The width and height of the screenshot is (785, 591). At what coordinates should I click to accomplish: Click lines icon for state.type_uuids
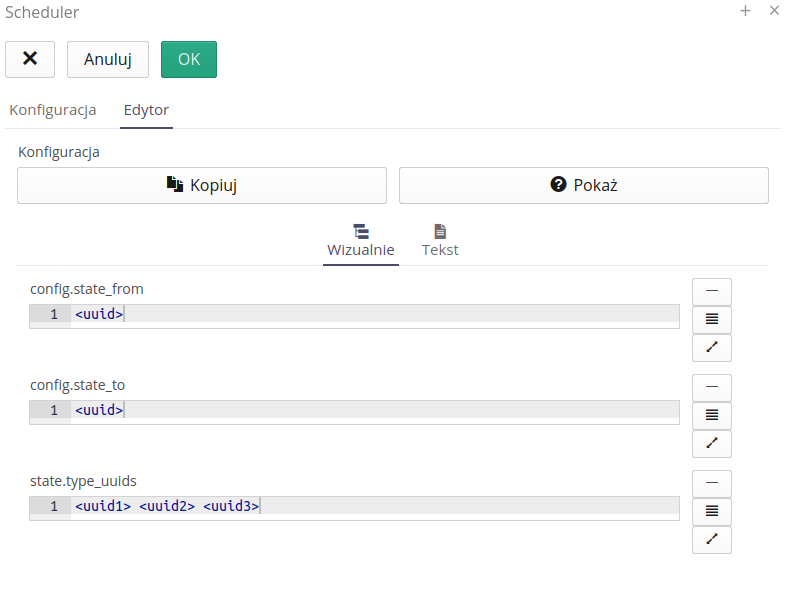click(x=712, y=511)
